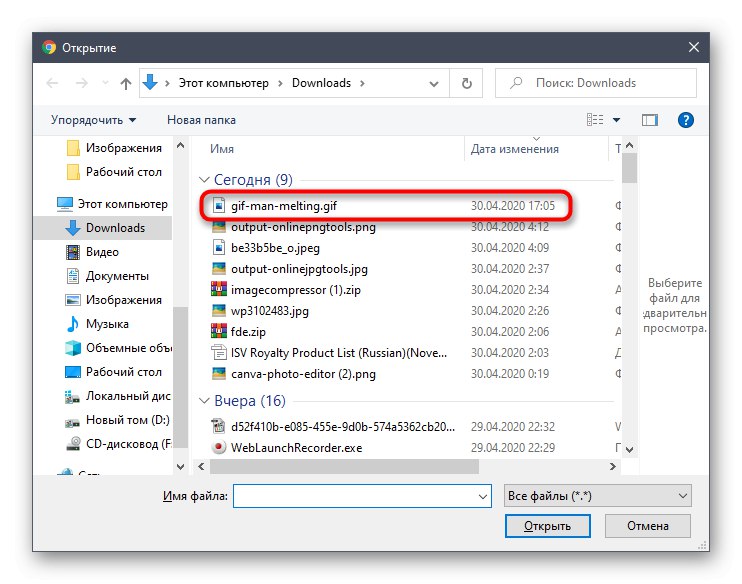742x584 pixels.
Task: Click the sidebar up scroll arrow
Action: pyautogui.click(x=180, y=145)
